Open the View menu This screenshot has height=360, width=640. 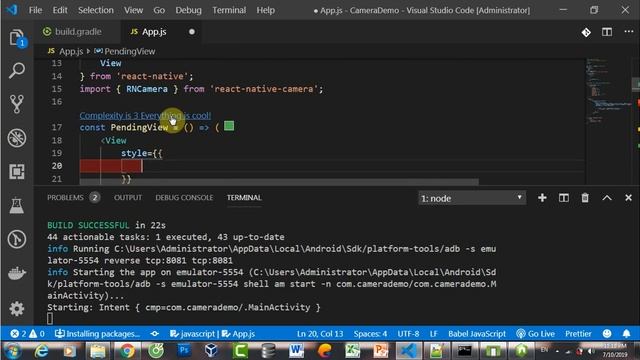133,10
